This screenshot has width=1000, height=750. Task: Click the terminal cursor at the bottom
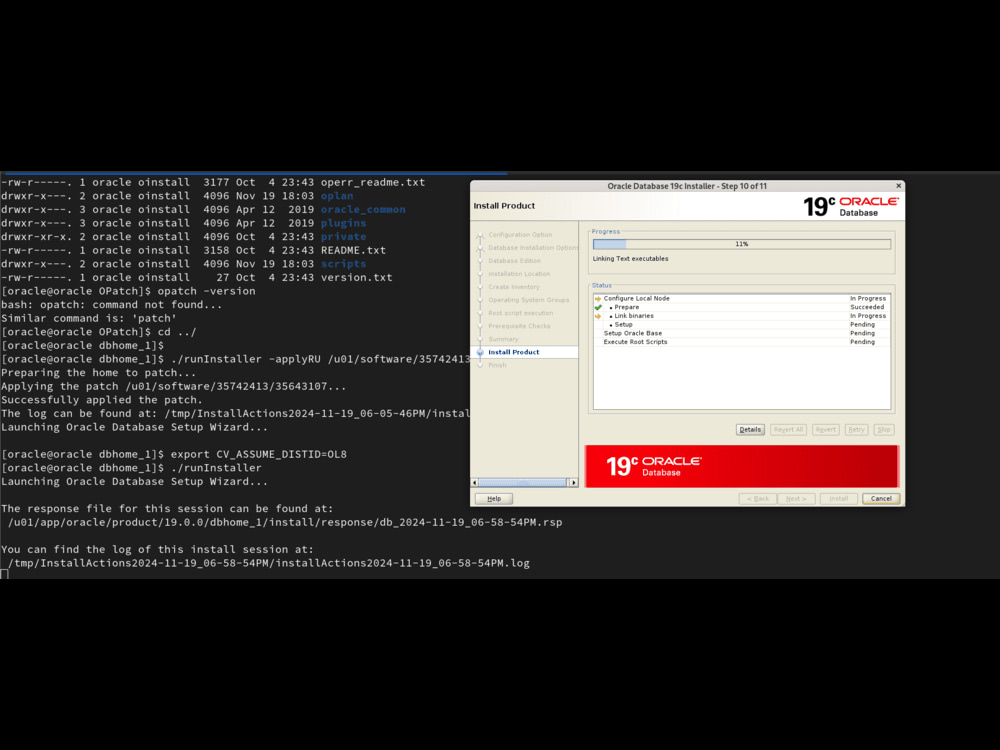pos(4,575)
